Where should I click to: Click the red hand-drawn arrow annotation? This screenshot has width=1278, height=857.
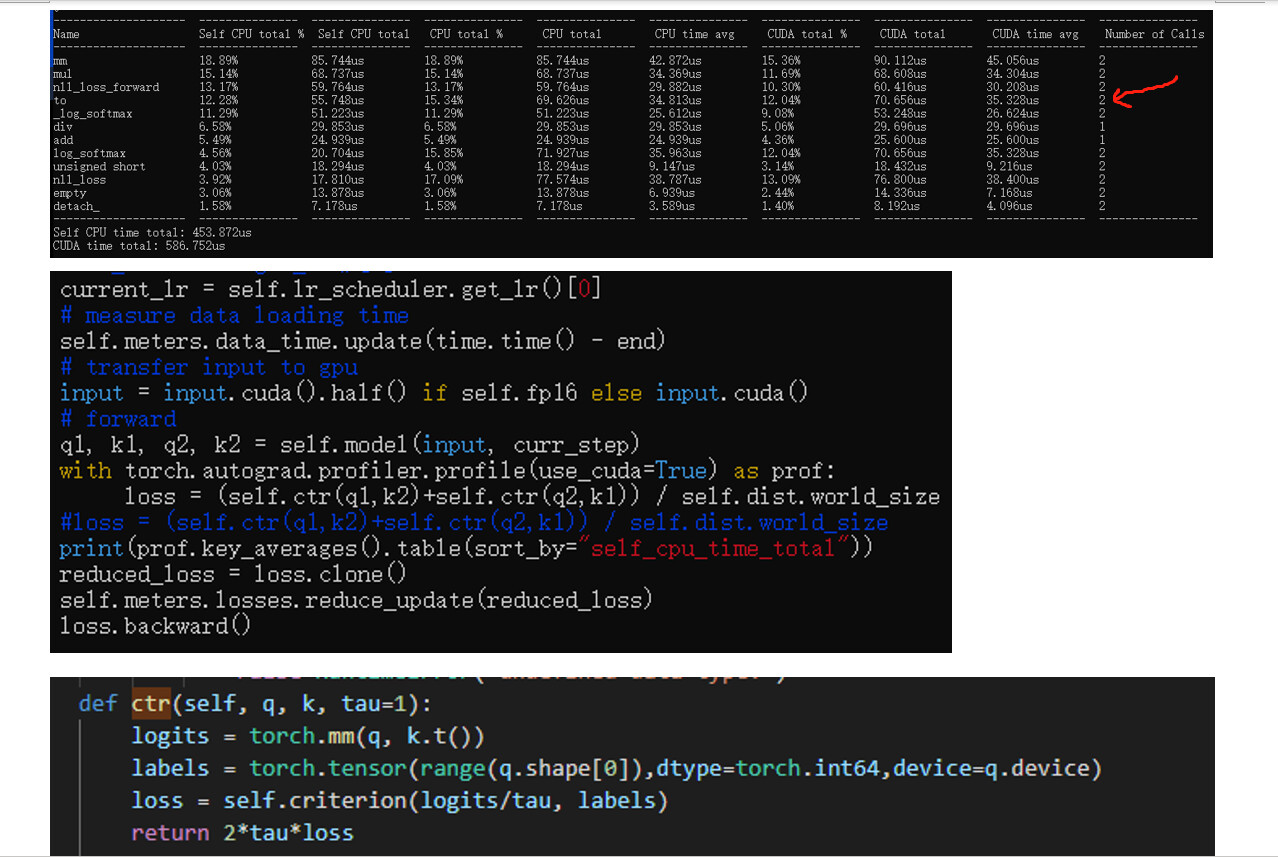point(1148,91)
